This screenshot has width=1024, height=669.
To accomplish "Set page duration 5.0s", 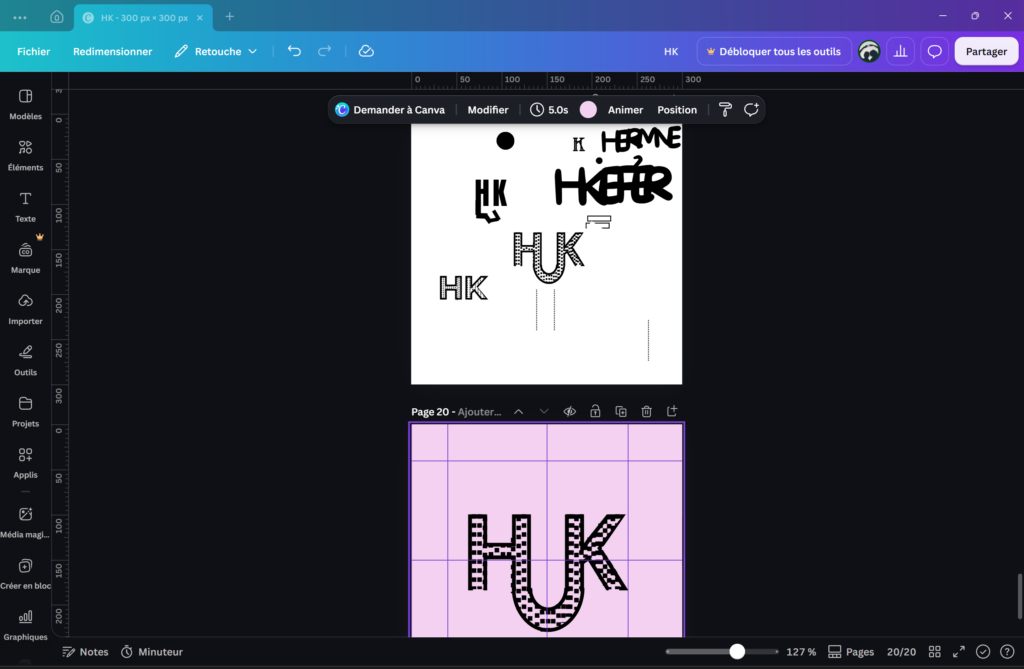I will point(549,110).
